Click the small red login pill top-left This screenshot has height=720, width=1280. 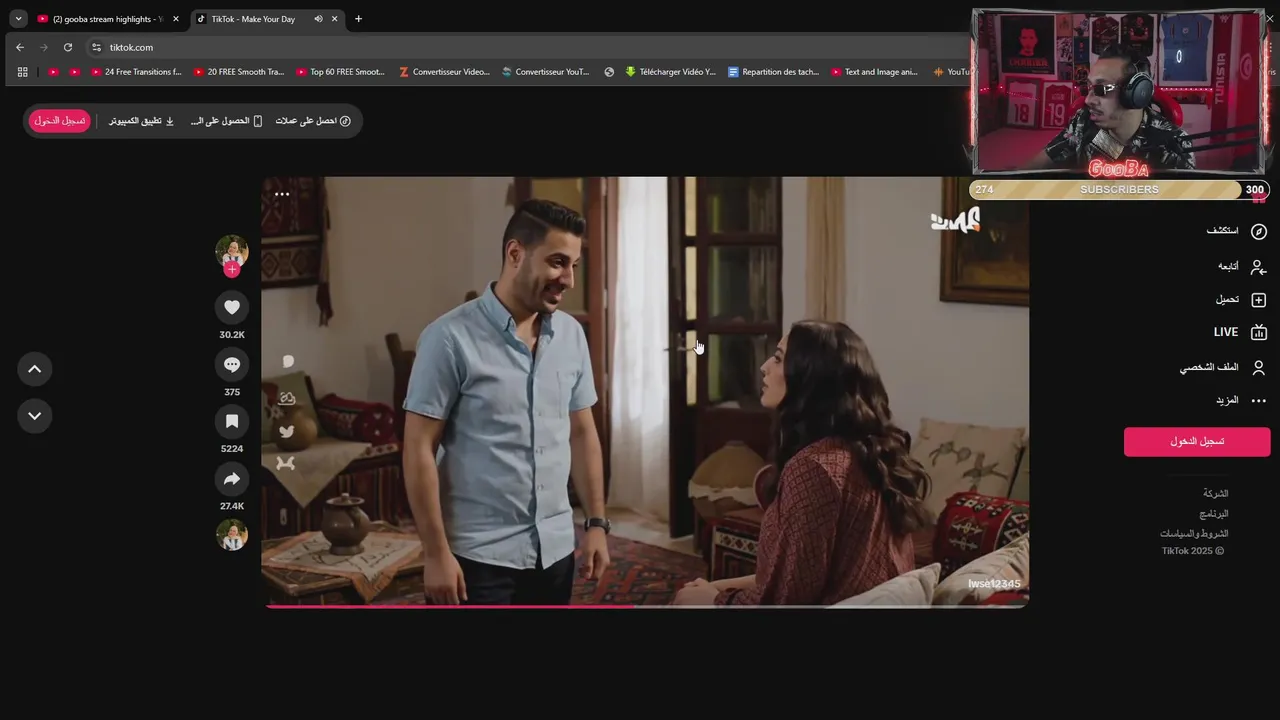[x=60, y=121]
